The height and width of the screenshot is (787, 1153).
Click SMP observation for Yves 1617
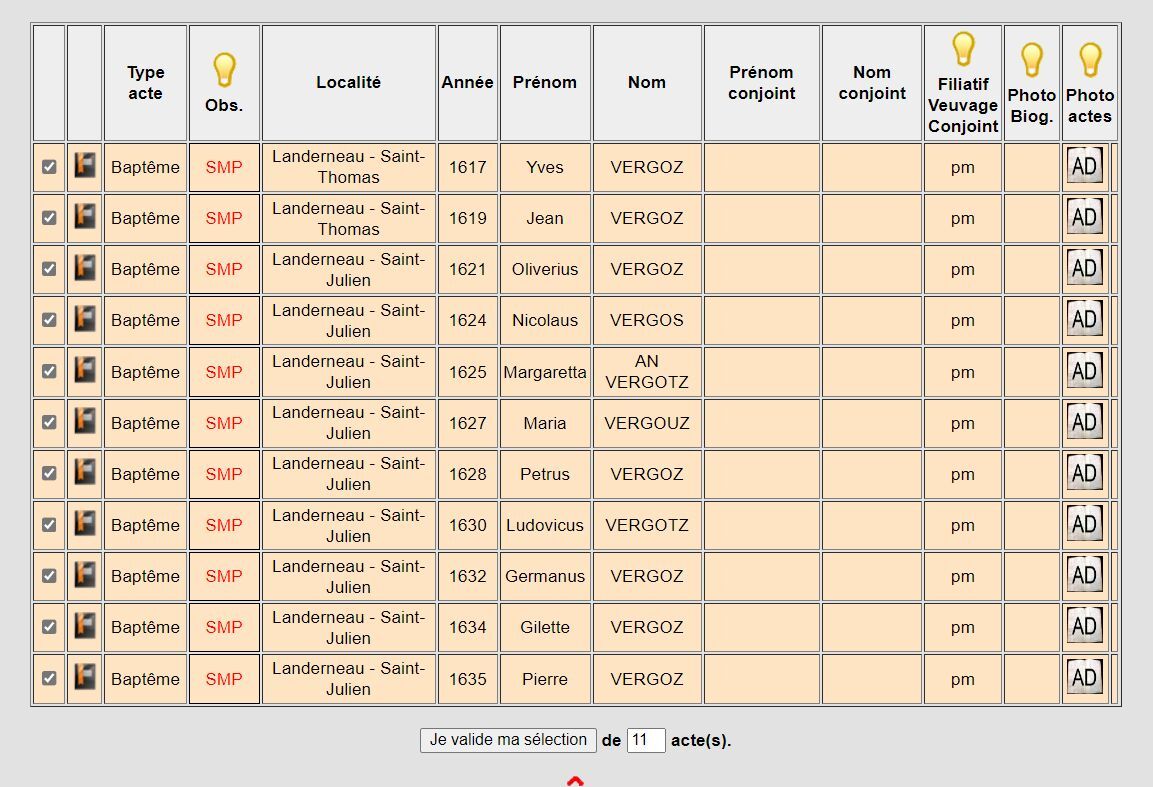(224, 168)
